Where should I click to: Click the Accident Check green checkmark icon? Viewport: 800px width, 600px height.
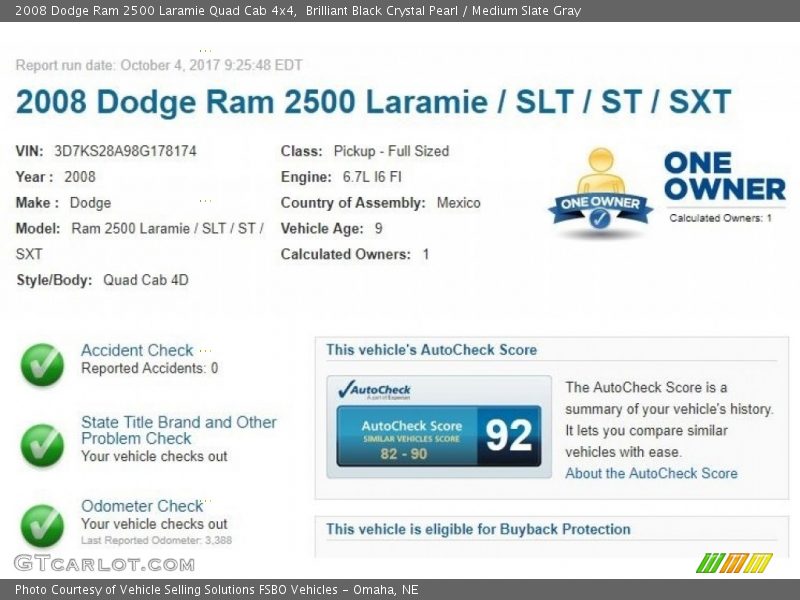pyautogui.click(x=42, y=365)
